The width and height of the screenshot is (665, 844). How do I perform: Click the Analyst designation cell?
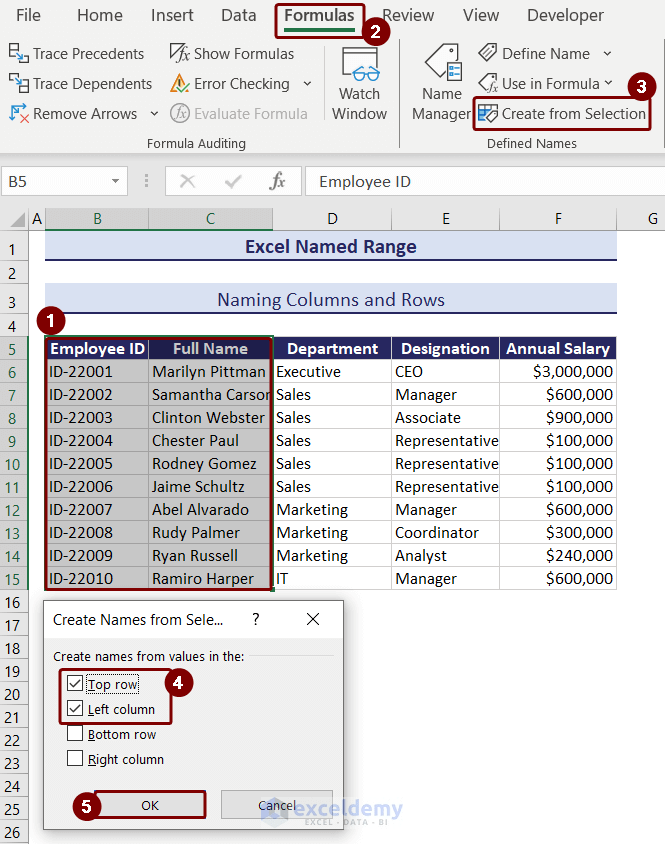[445, 555]
